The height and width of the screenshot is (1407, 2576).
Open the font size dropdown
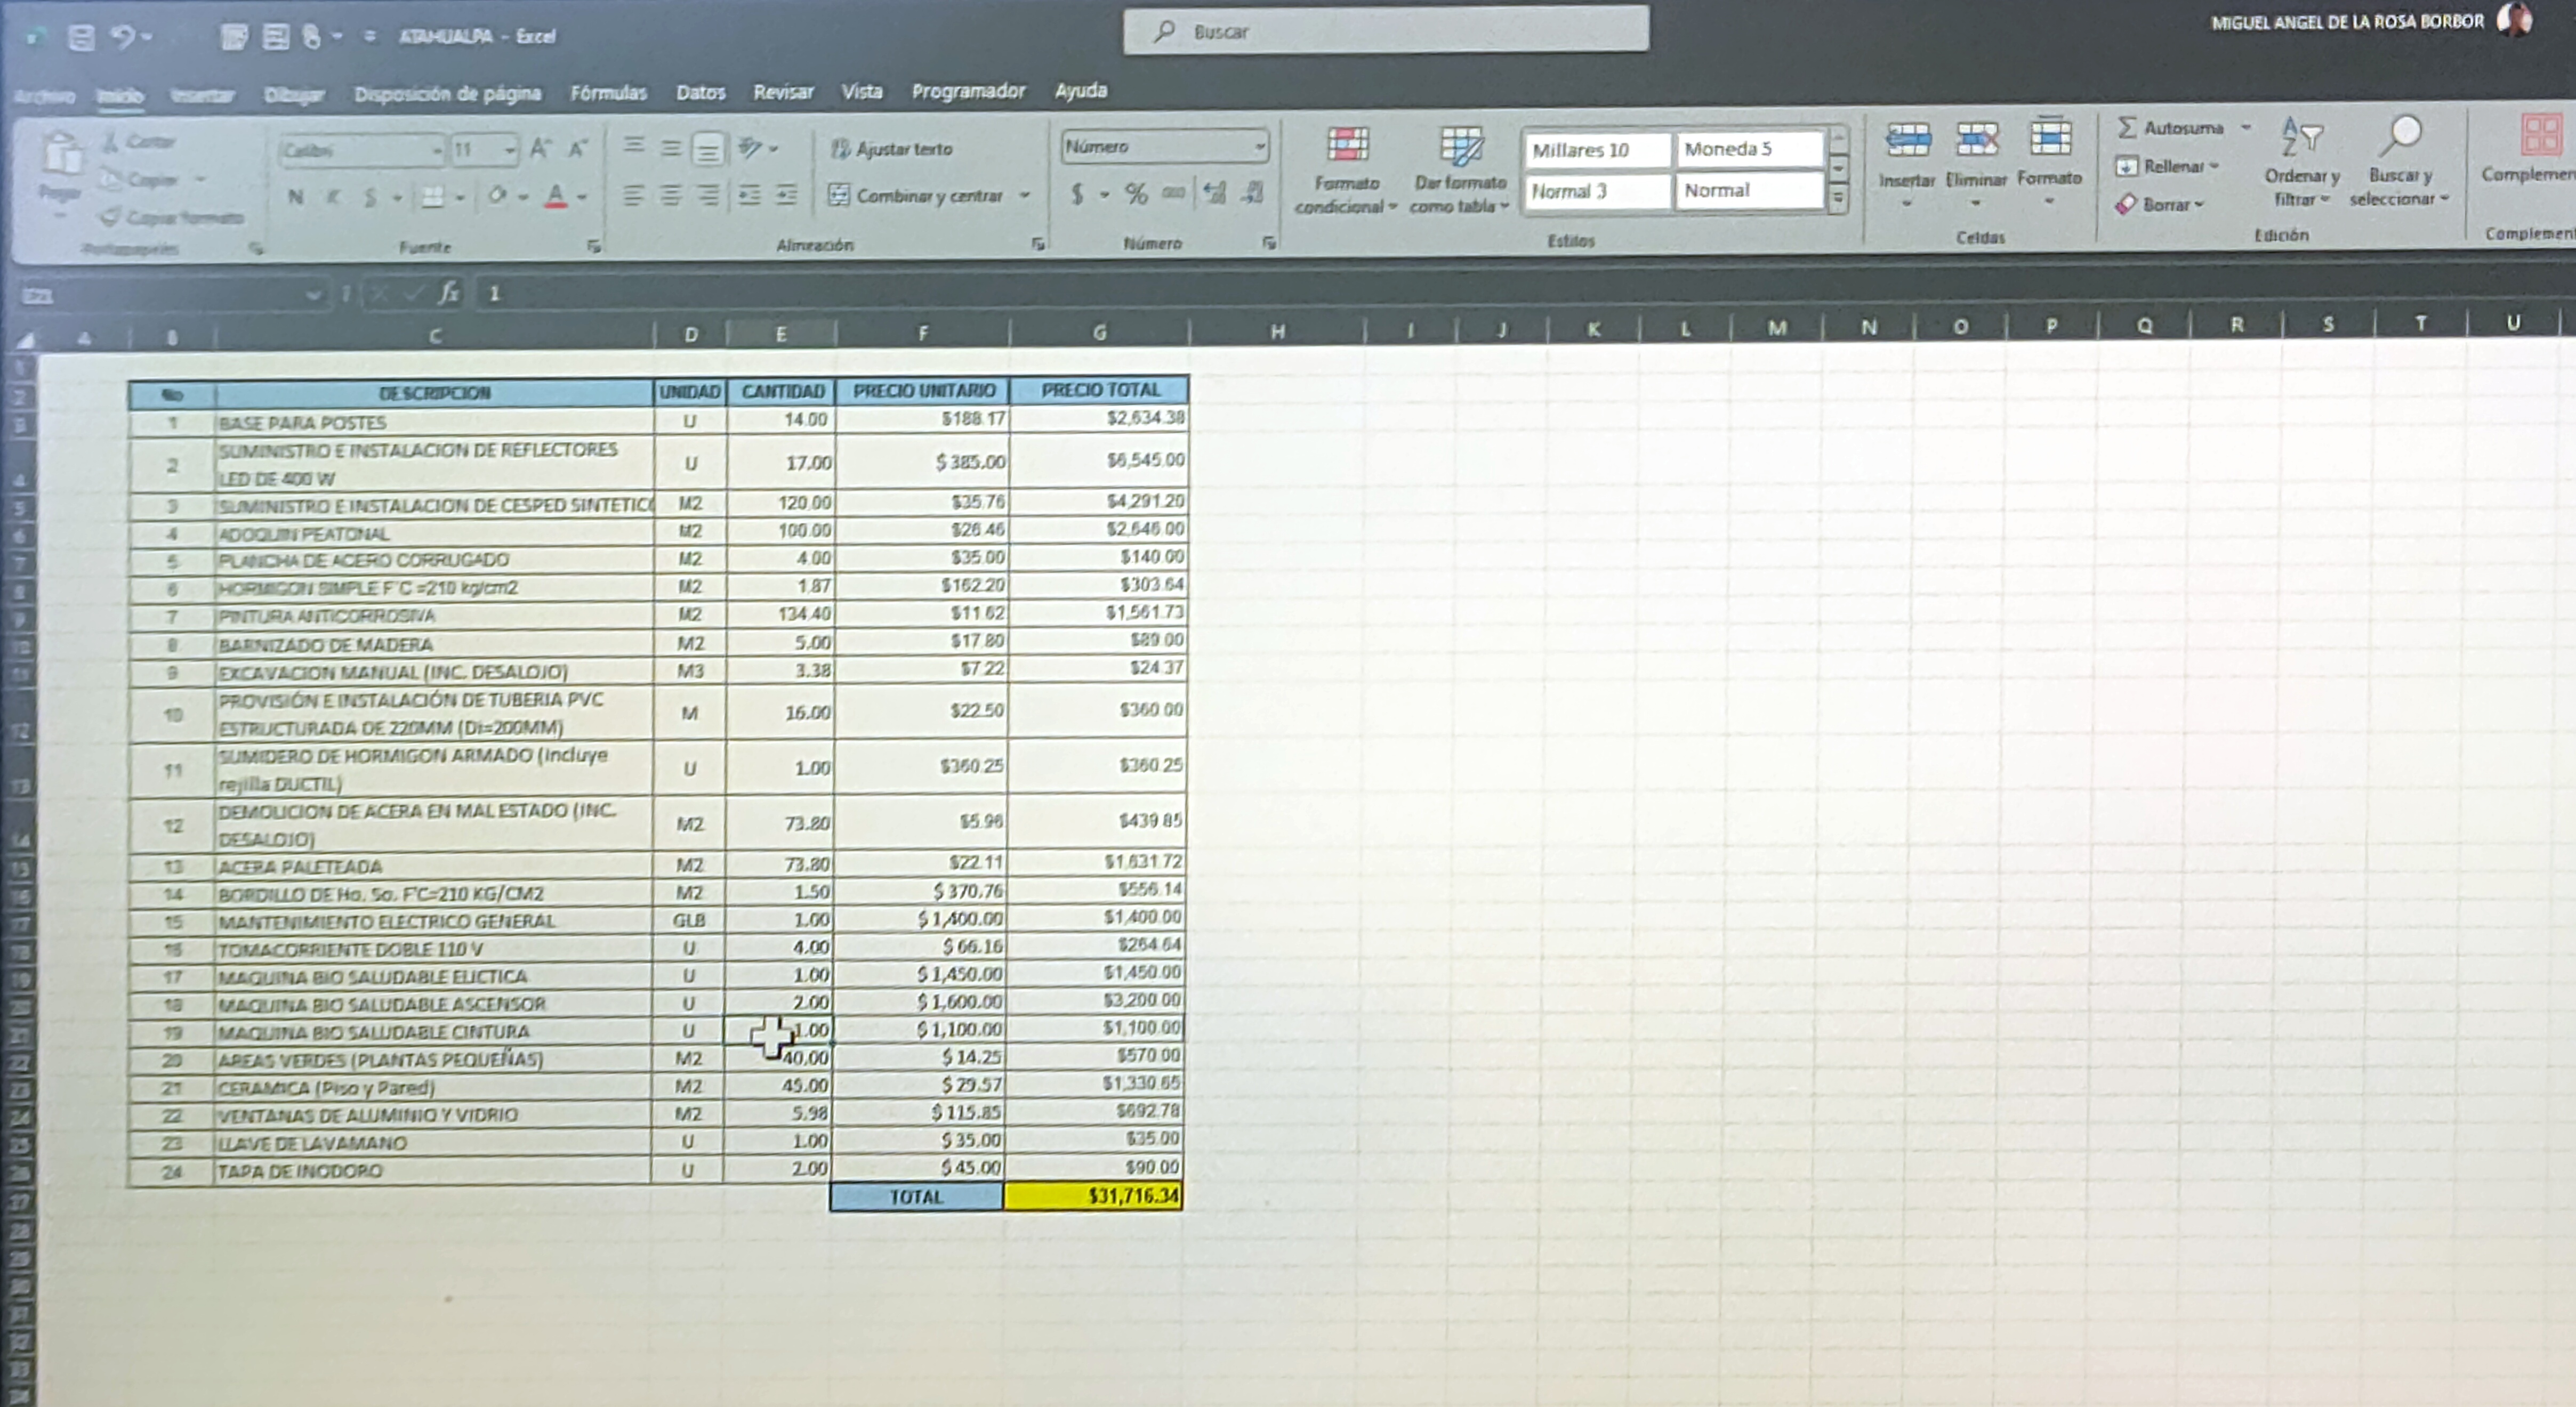pos(510,151)
